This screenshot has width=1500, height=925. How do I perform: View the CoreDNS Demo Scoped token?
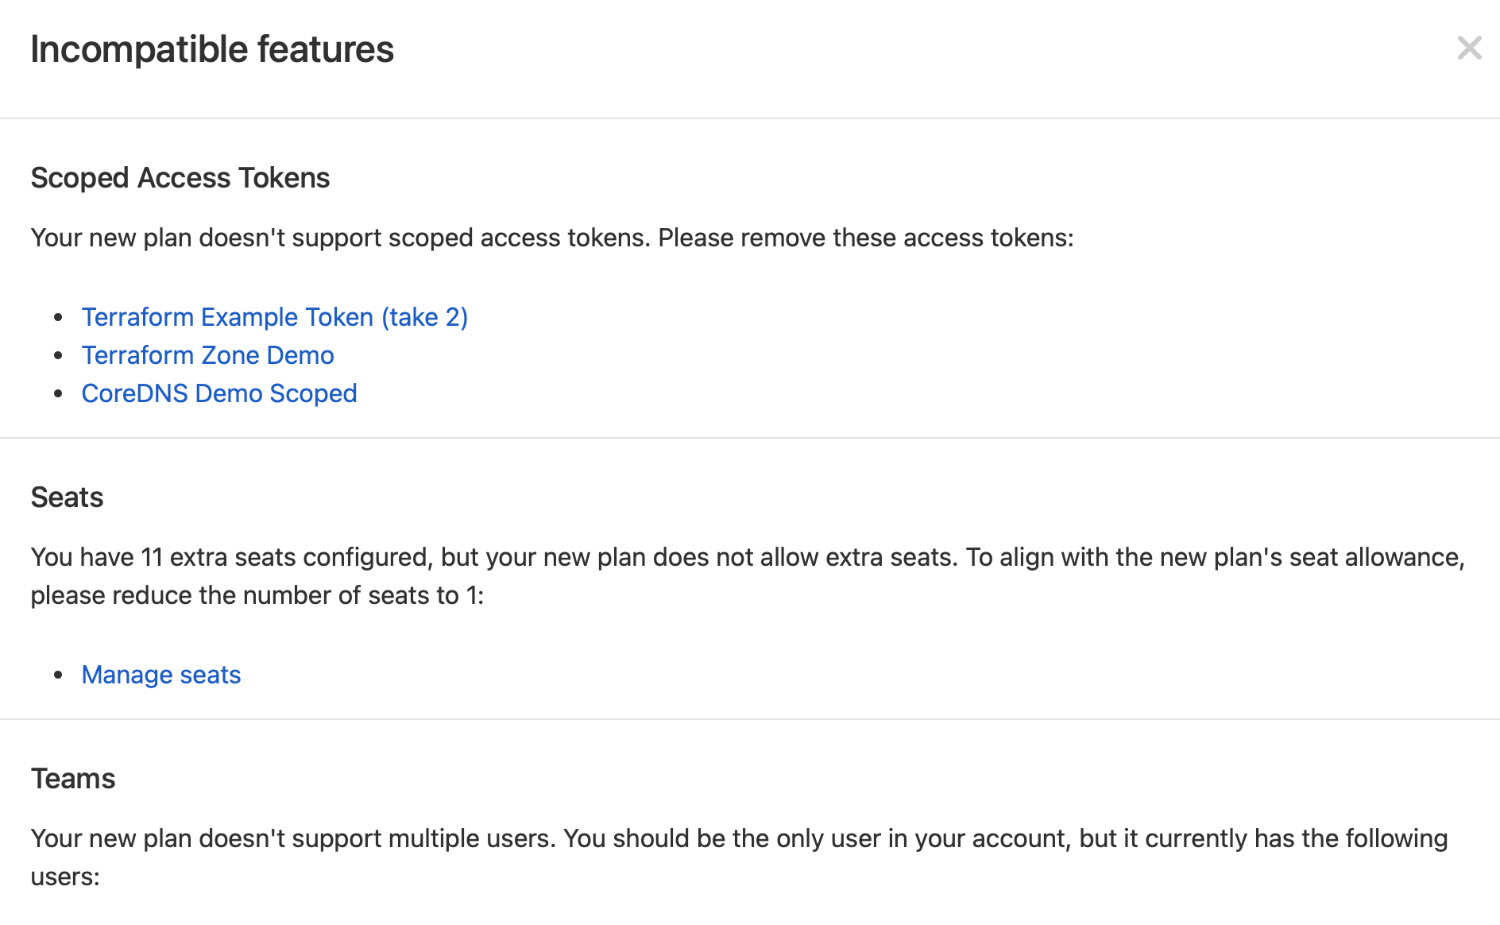point(219,393)
